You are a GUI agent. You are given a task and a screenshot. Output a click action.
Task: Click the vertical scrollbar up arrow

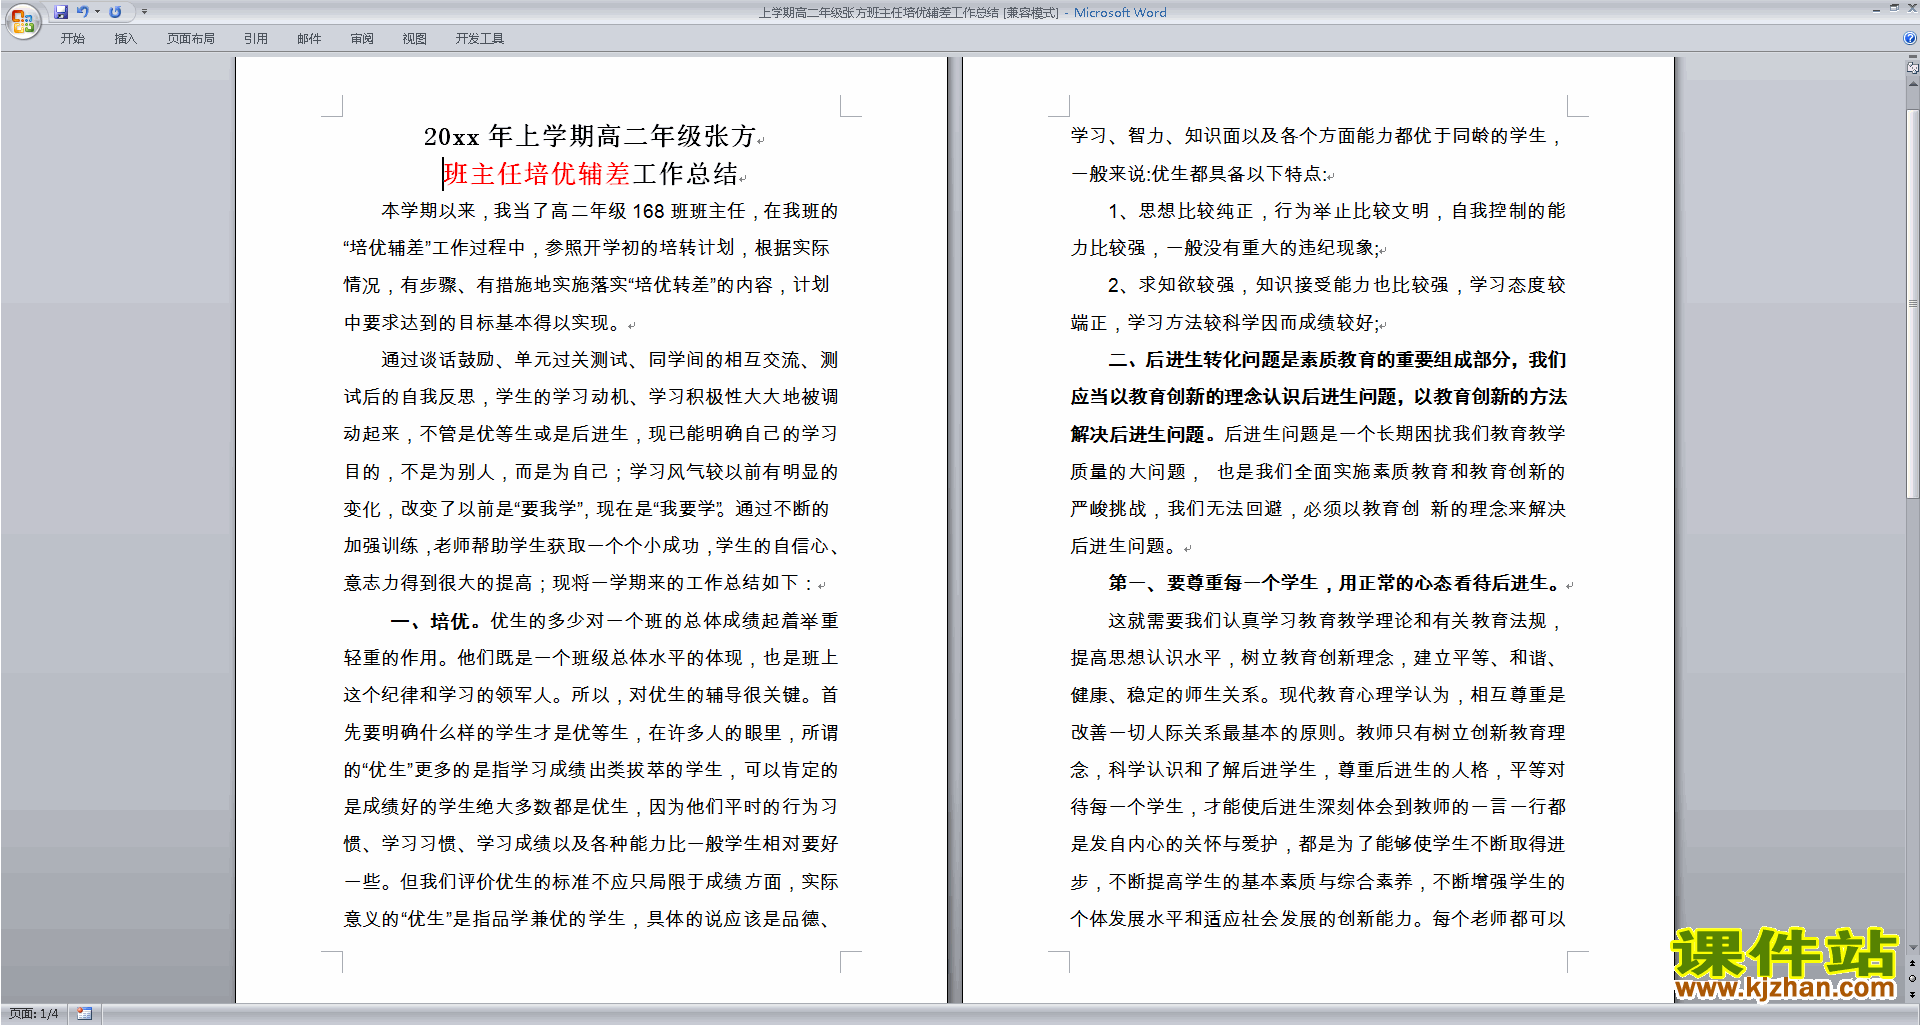tap(1913, 85)
